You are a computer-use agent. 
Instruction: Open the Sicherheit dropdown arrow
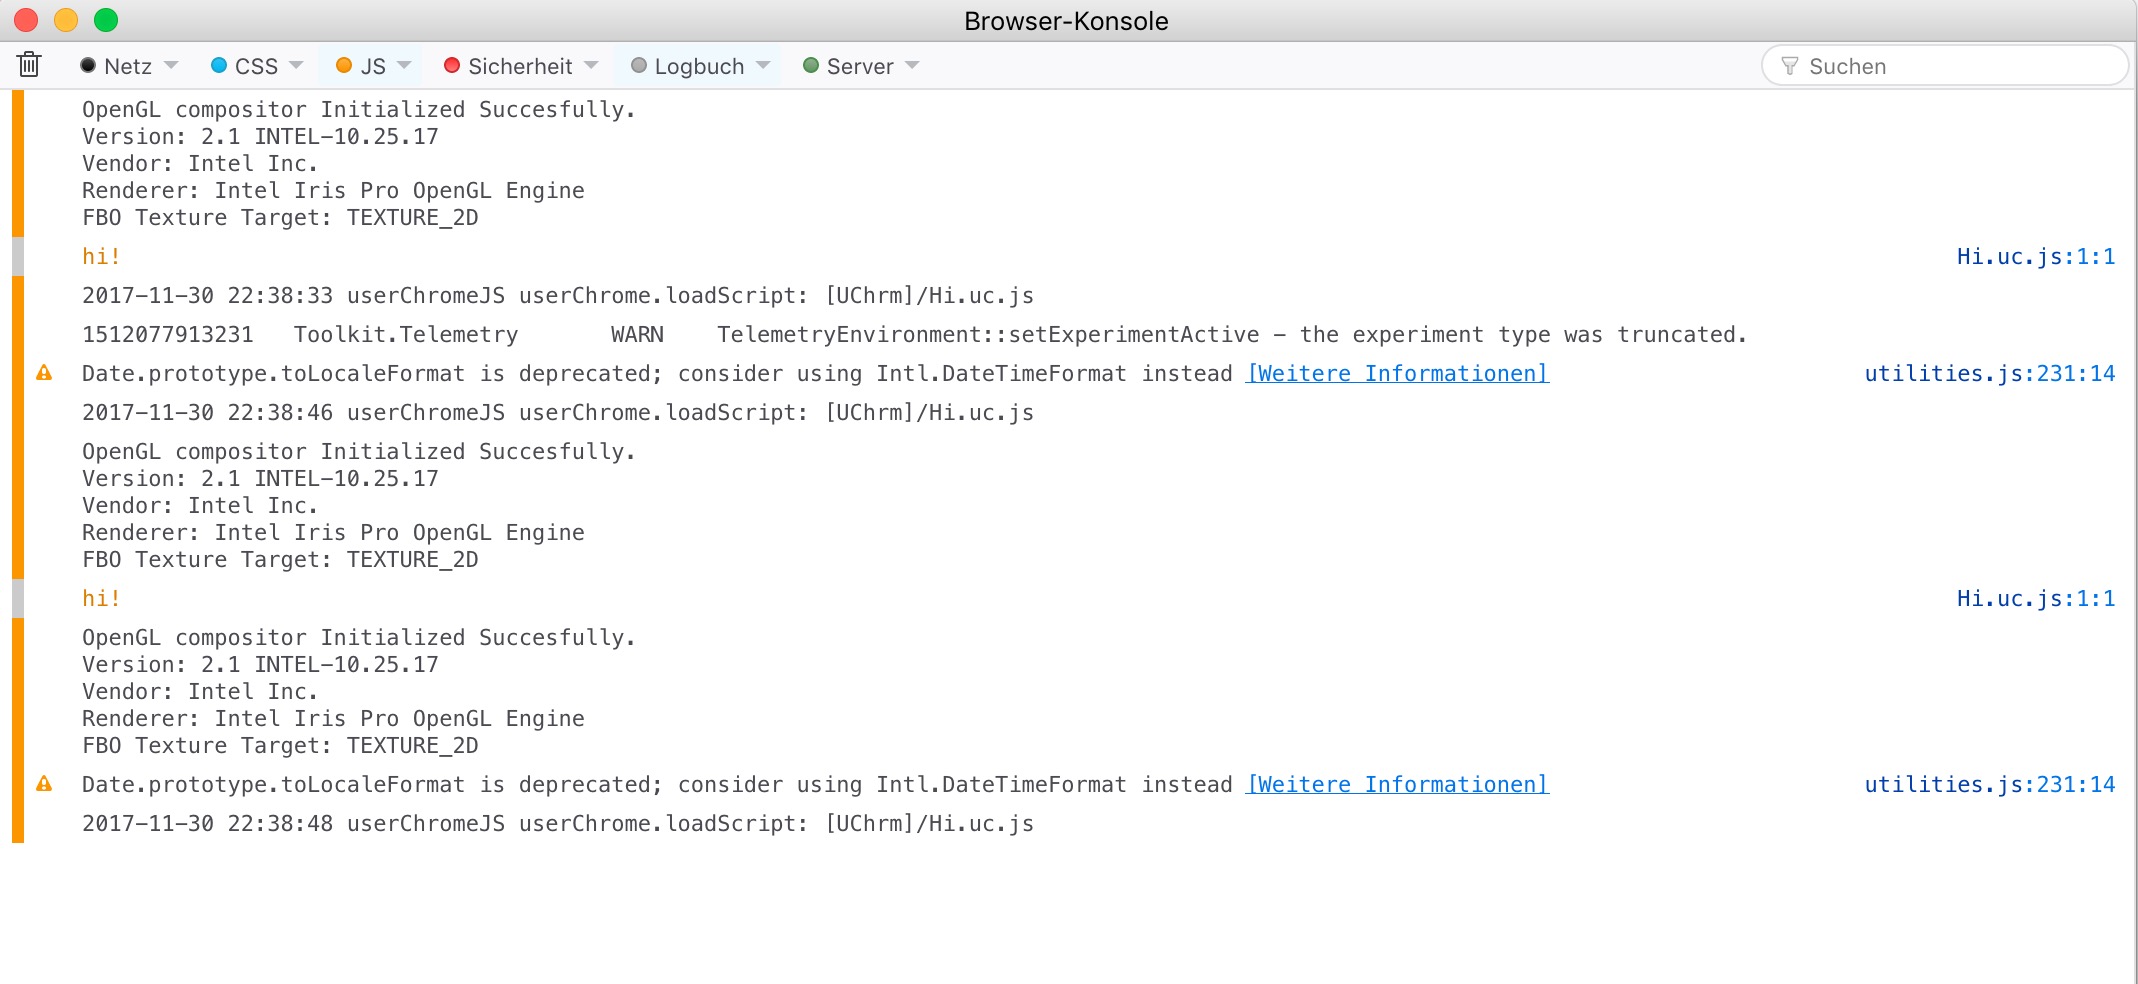[591, 65]
